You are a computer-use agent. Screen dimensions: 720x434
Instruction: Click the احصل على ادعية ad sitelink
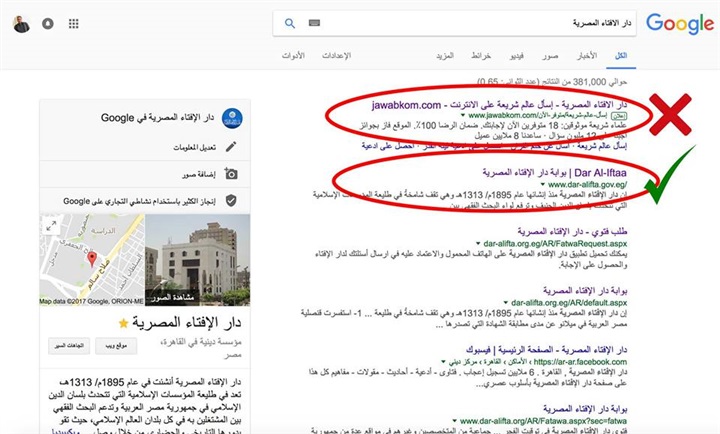coord(388,146)
